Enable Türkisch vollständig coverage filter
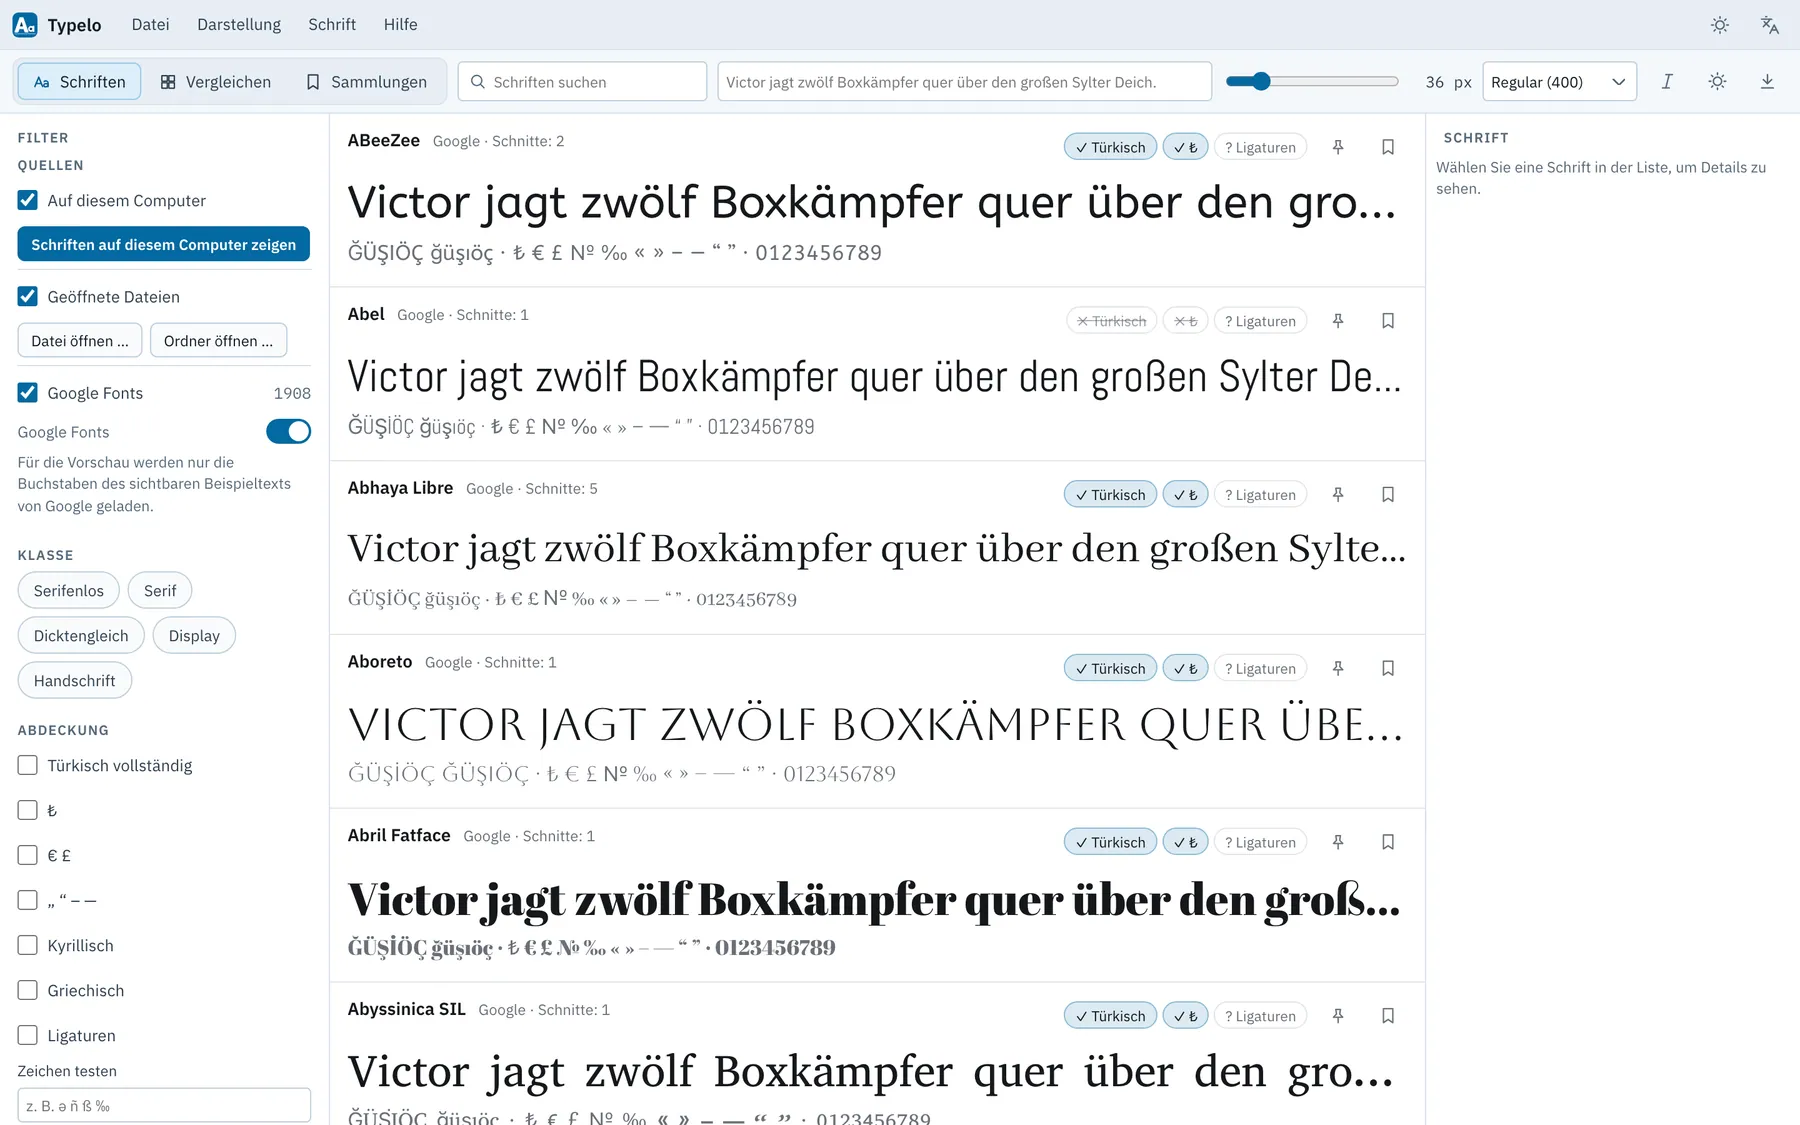The height and width of the screenshot is (1125, 1800). (x=28, y=765)
